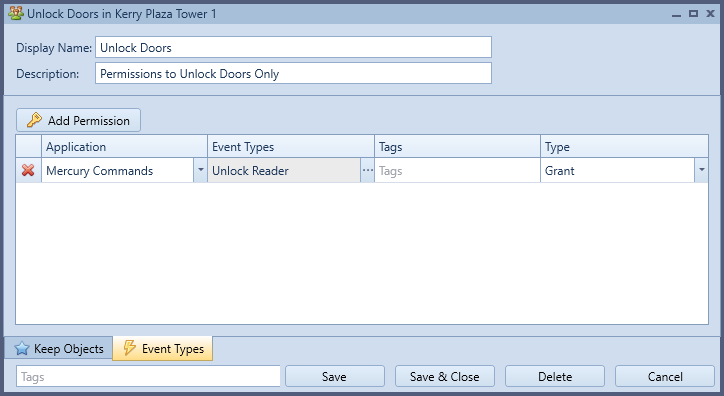Delete the Mercury Commands permission row
Screen dimensions: 724x396
pyautogui.click(x=28, y=170)
